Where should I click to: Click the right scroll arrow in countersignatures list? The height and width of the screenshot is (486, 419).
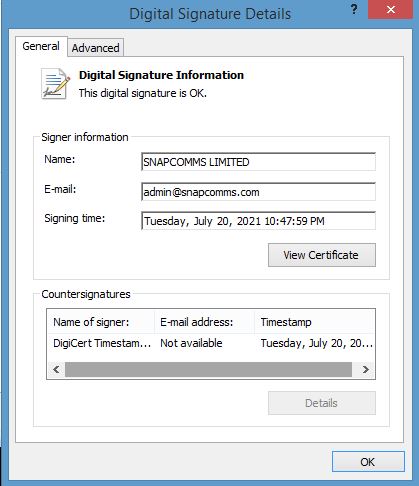(x=366, y=369)
